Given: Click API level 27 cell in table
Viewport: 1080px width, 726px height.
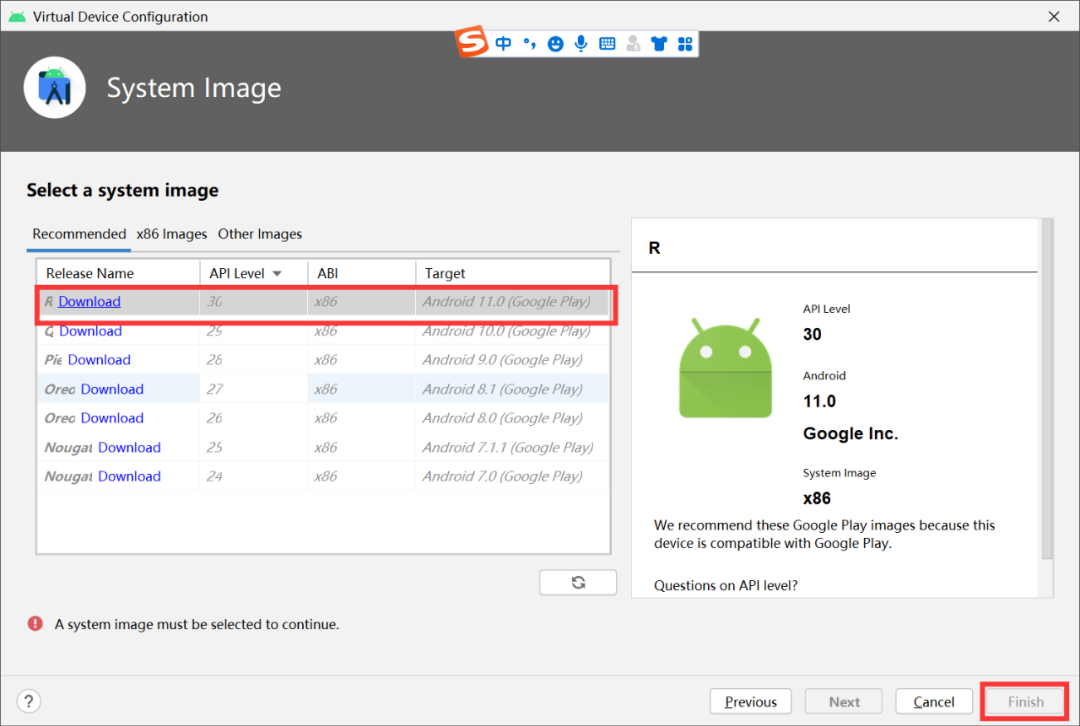Looking at the screenshot, I should (x=253, y=389).
